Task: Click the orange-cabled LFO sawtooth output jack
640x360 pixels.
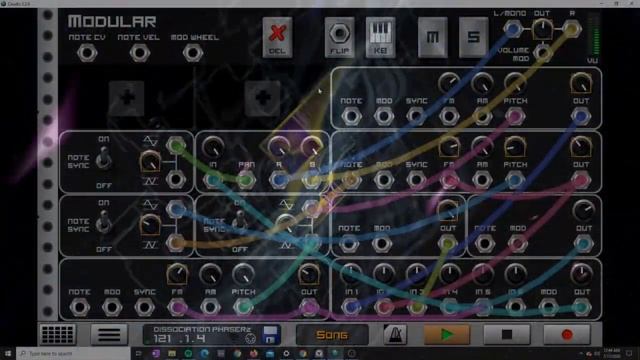Action: pyautogui.click(x=176, y=243)
